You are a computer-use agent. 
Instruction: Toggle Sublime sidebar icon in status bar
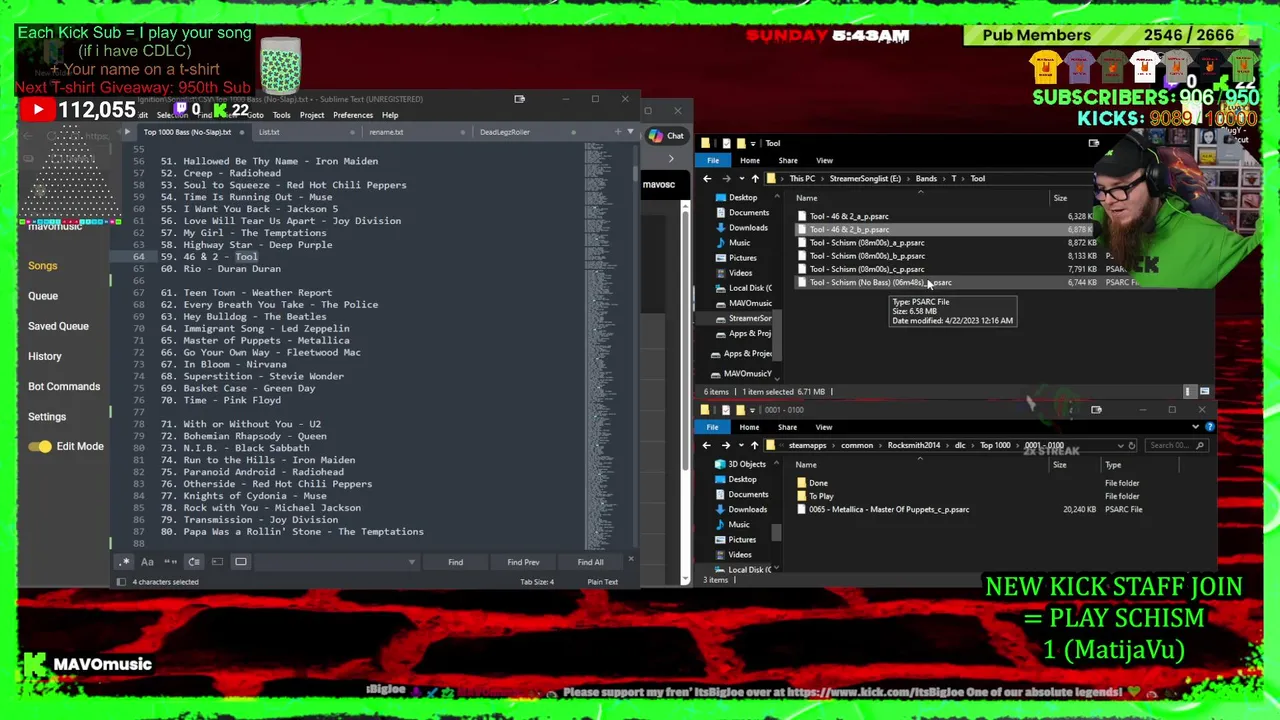pos(121,582)
